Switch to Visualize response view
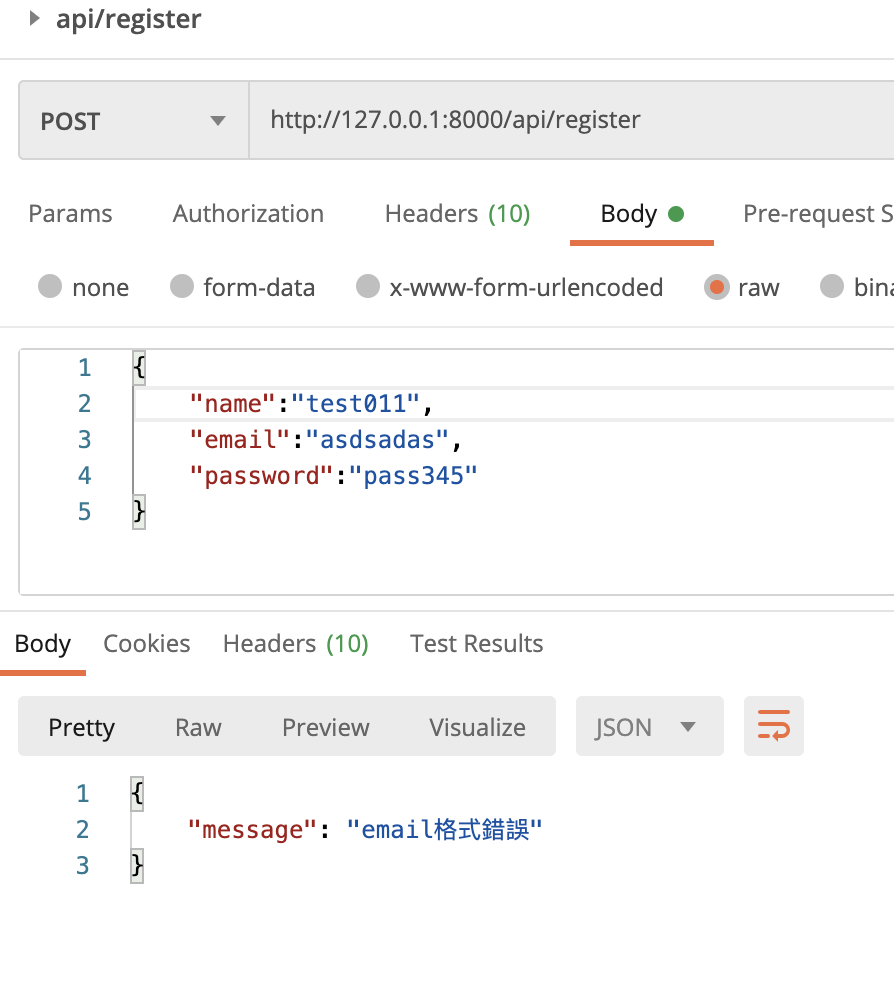The height and width of the screenshot is (1004, 894). click(x=477, y=727)
